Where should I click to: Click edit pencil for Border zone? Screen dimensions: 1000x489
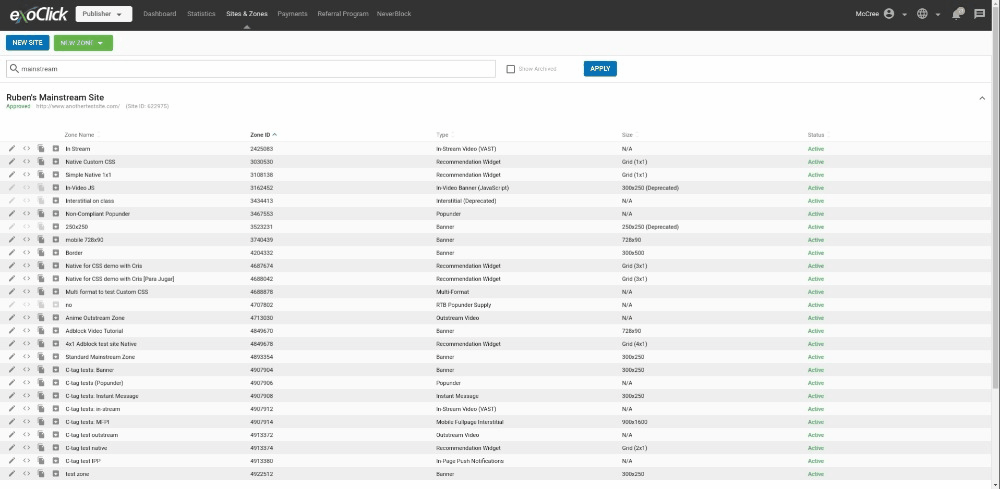click(x=12, y=253)
